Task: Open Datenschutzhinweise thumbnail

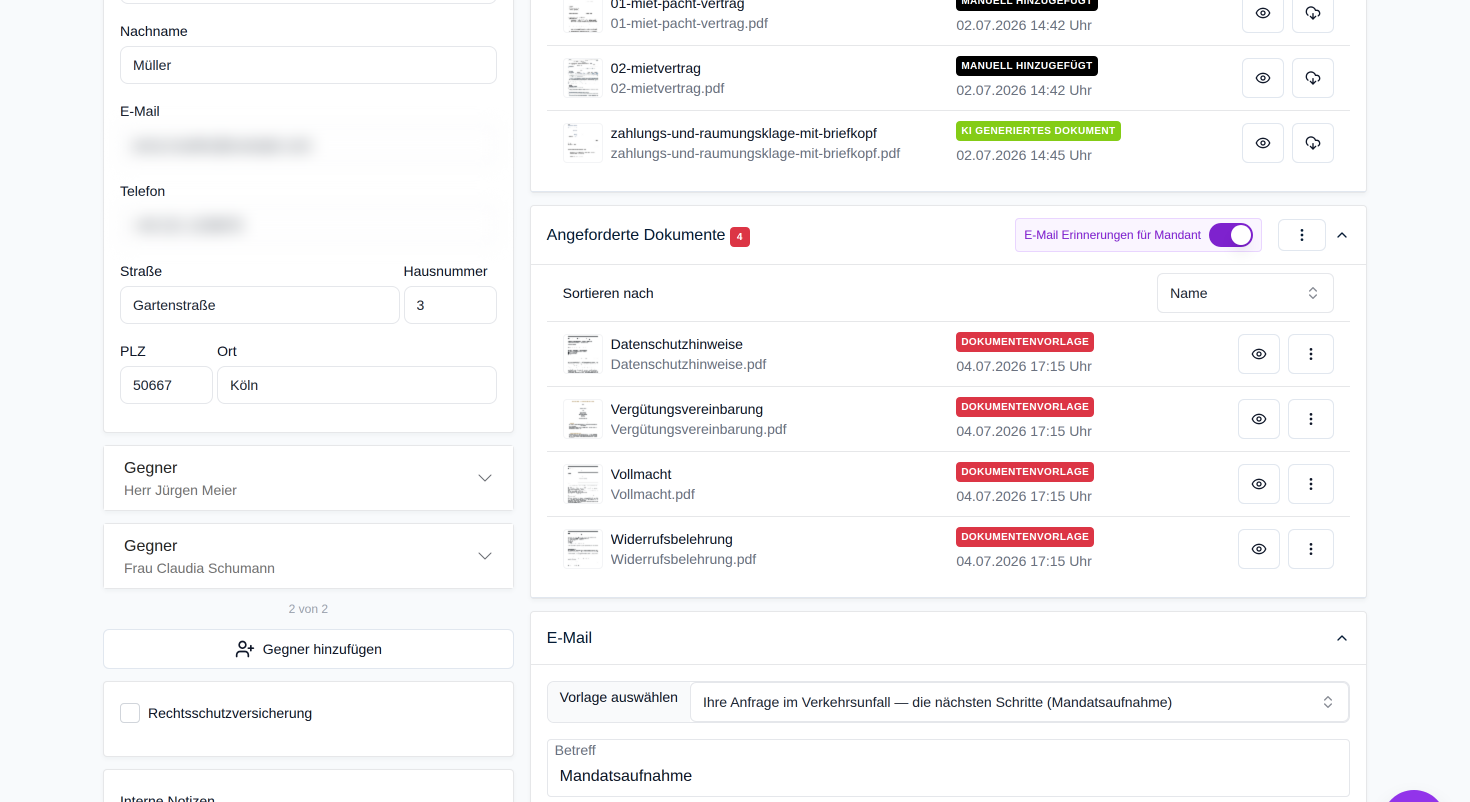Action: [583, 354]
